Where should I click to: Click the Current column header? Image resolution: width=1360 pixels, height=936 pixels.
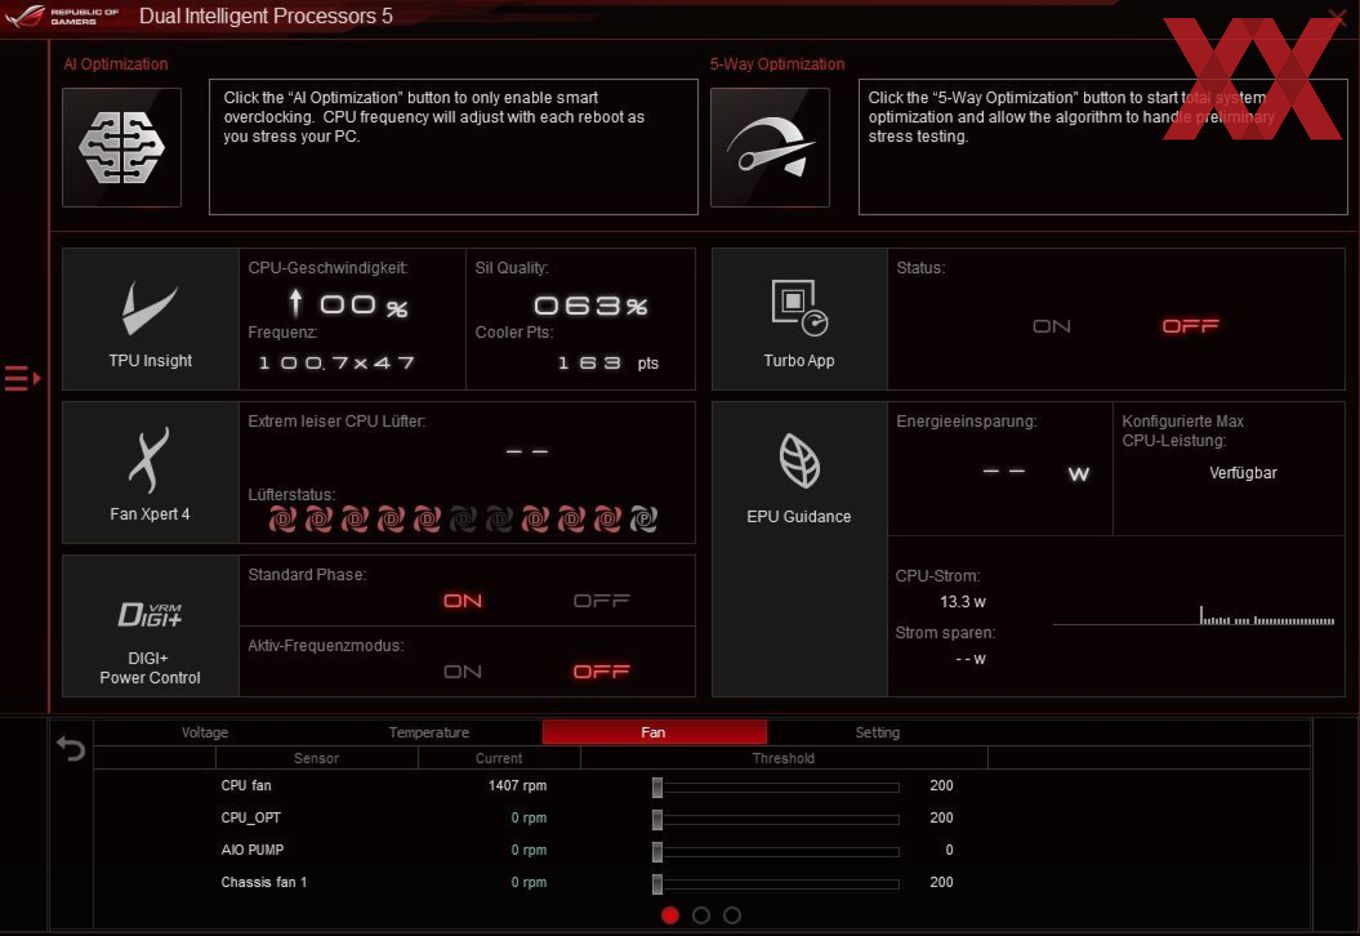coord(499,758)
